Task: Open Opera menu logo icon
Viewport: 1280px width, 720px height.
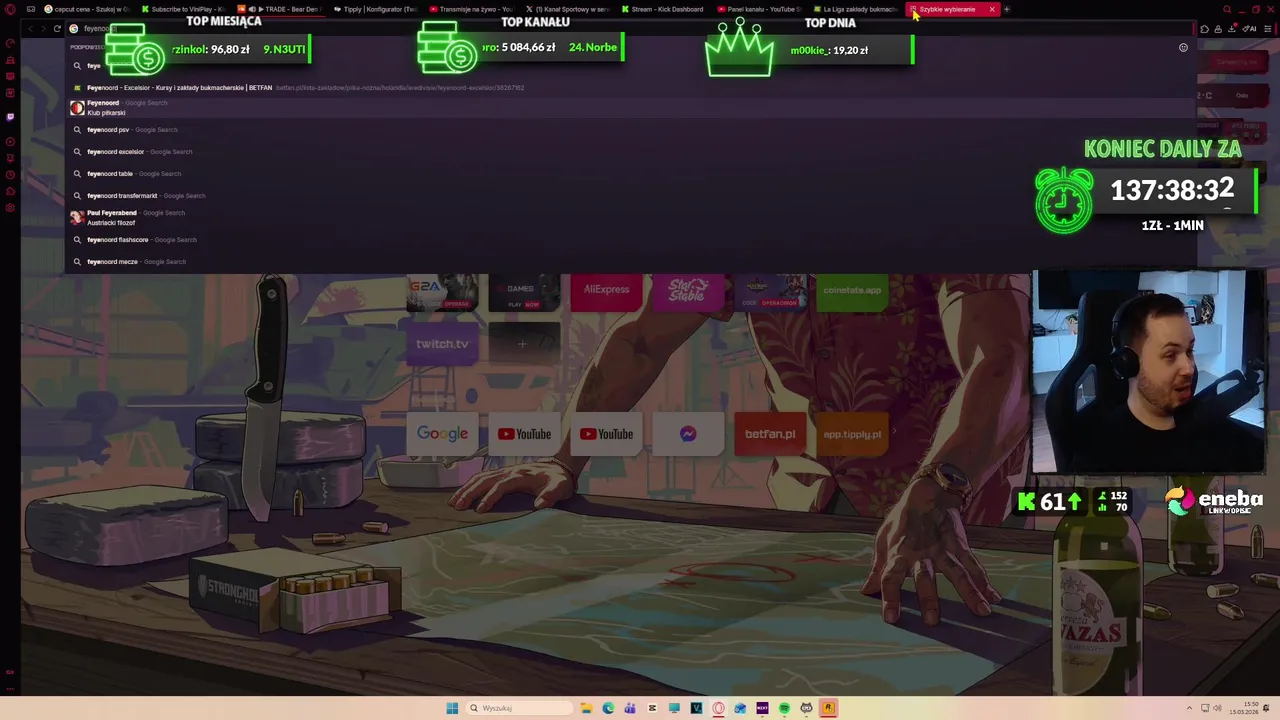Action: click(x=10, y=9)
